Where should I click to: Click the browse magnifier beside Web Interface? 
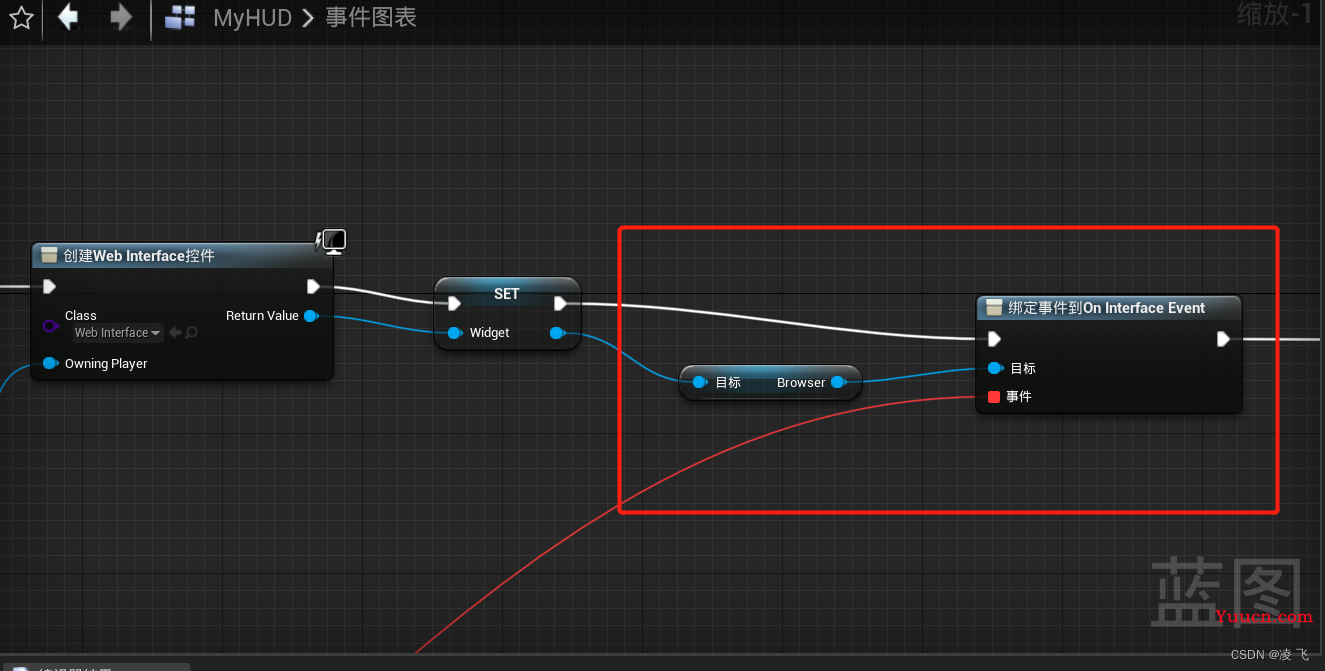click(x=192, y=333)
